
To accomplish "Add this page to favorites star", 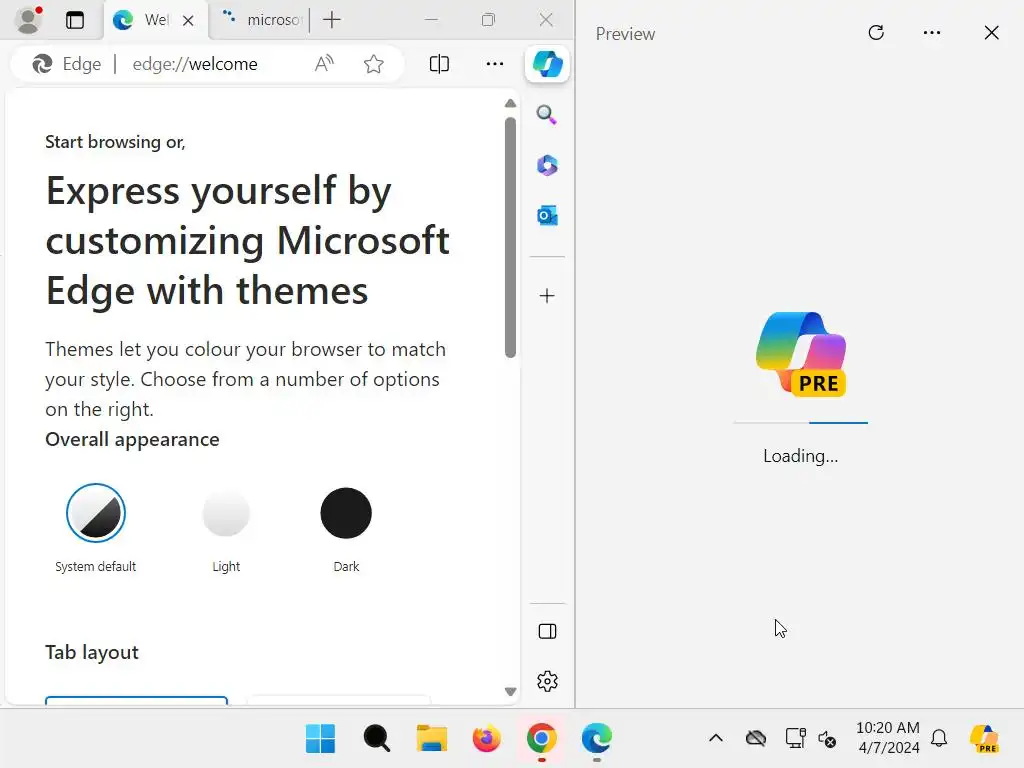I will [374, 64].
